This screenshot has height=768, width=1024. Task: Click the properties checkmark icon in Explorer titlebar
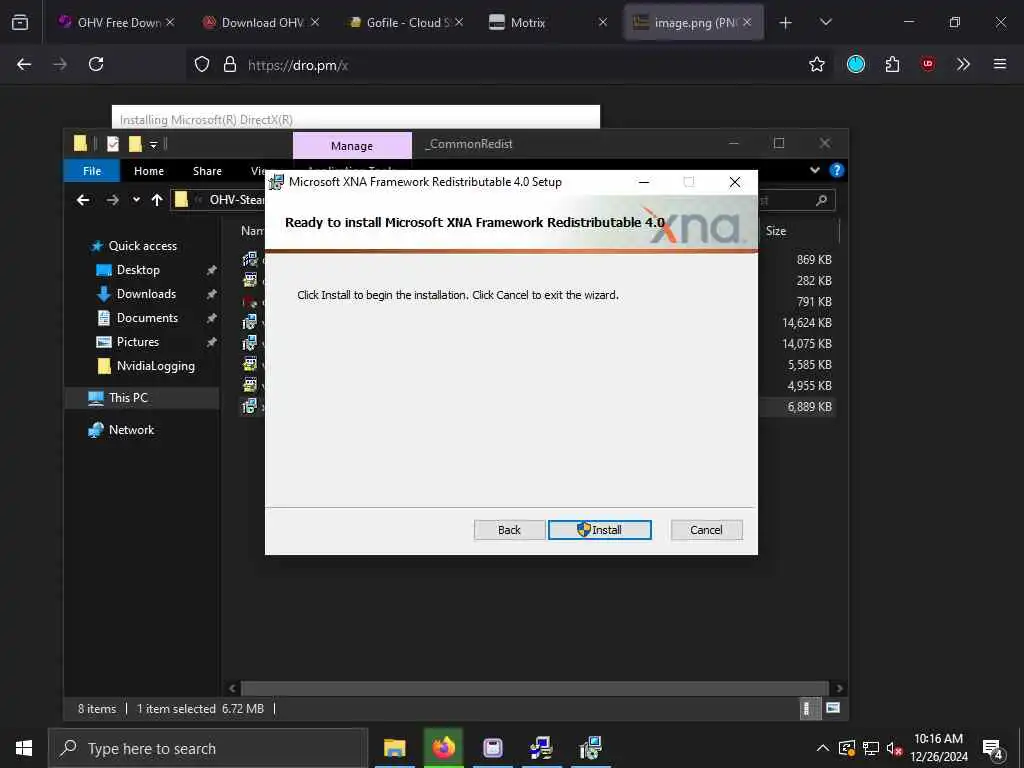[x=113, y=144]
